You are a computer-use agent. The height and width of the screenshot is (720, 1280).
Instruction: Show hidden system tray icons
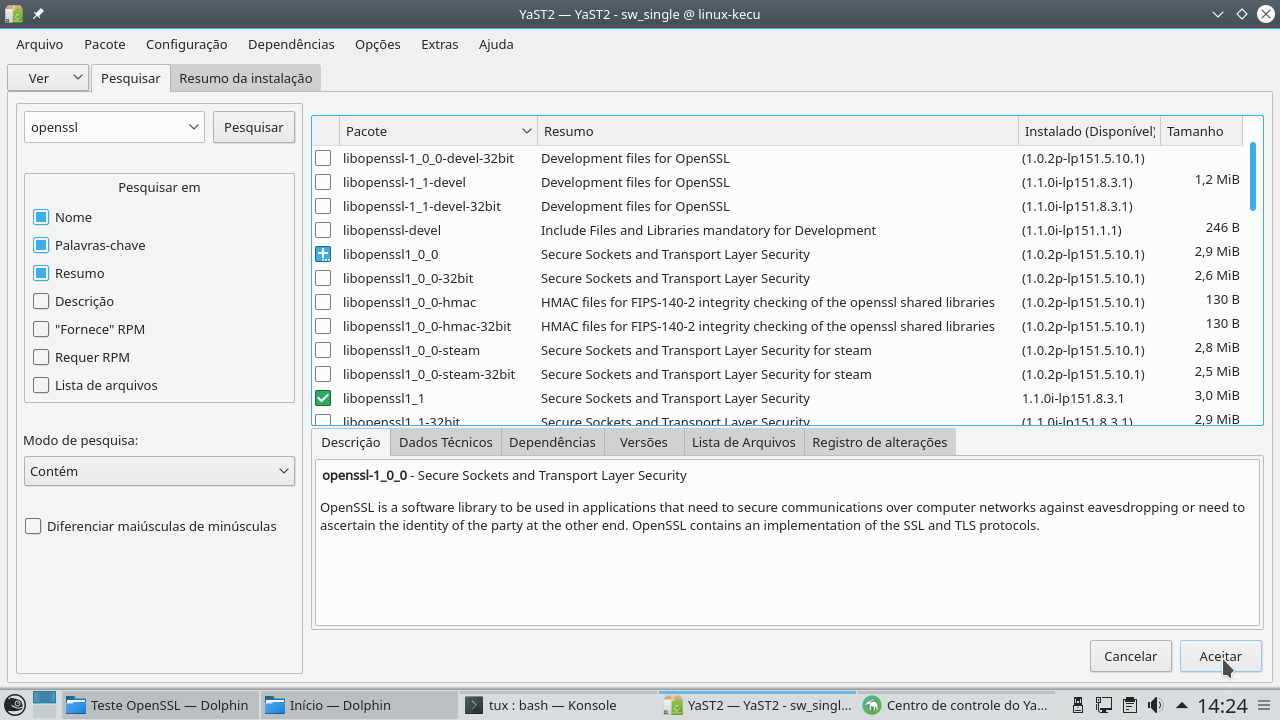point(1181,705)
